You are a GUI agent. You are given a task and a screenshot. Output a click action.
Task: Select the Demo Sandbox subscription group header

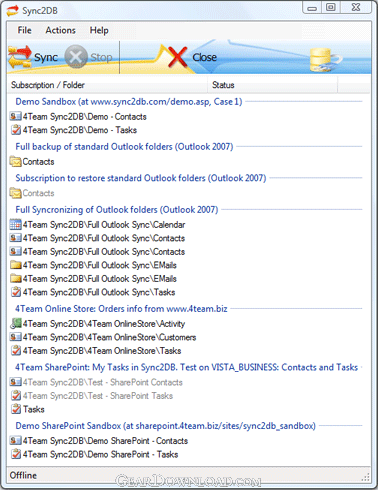pyautogui.click(x=129, y=101)
